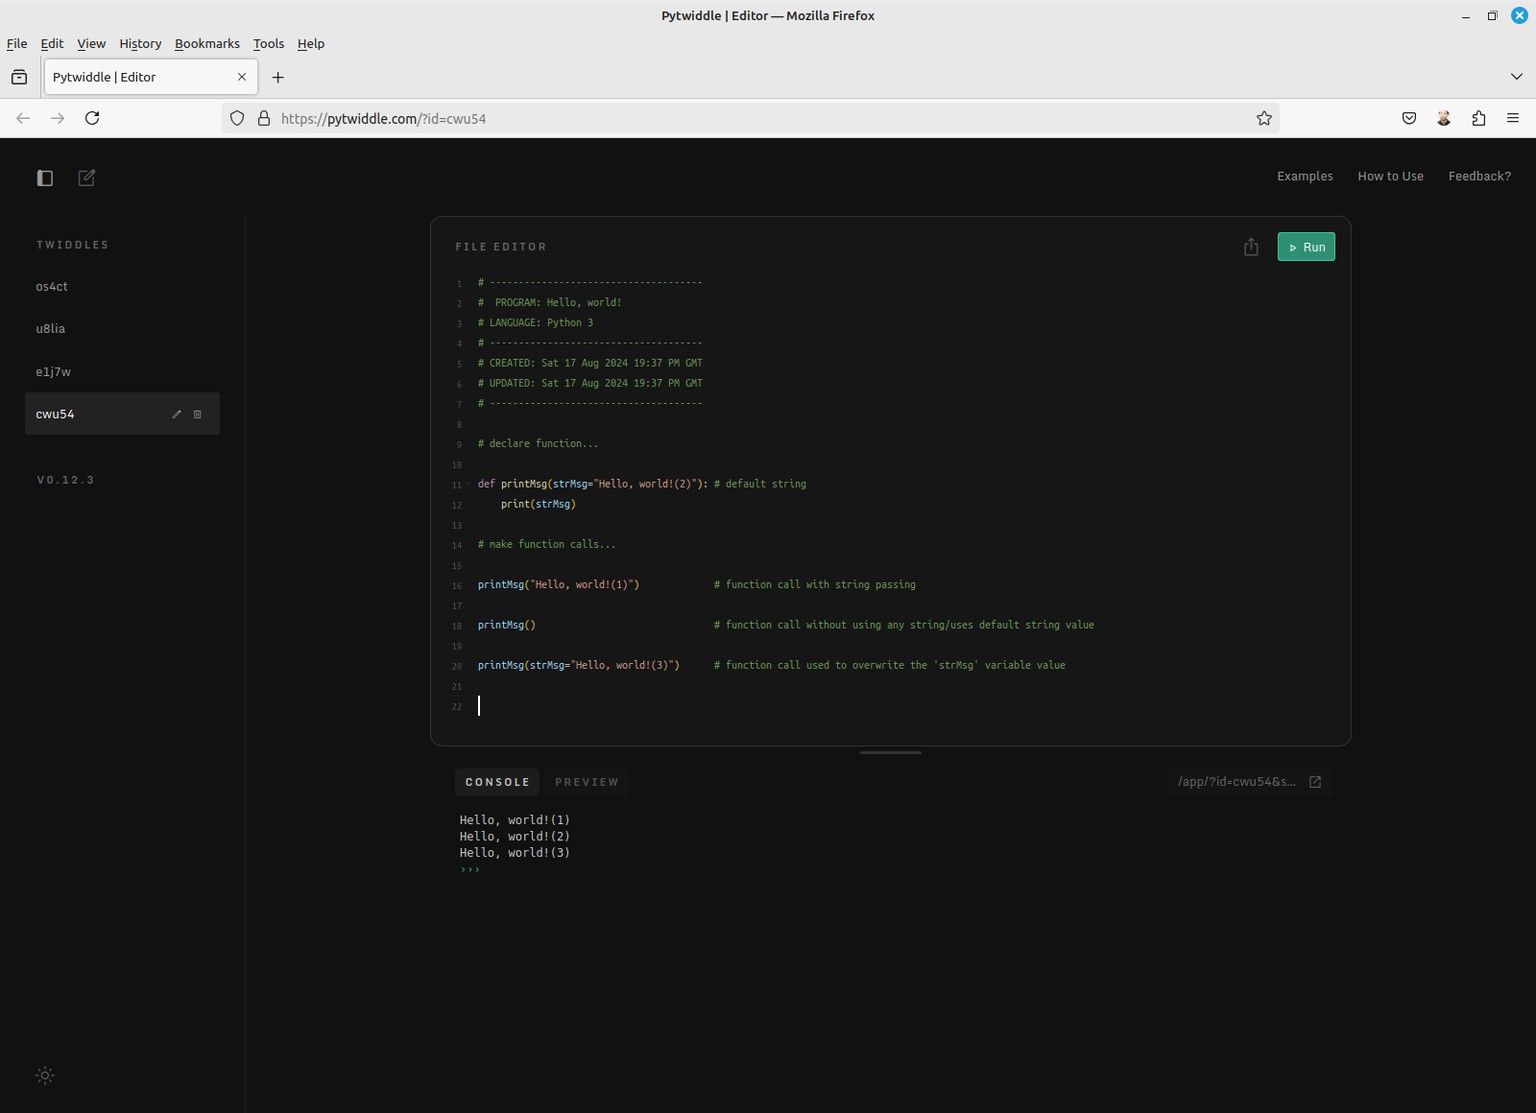Place cursor on the 'def printMsg' line
The width and height of the screenshot is (1536, 1113).
pyautogui.click(x=642, y=484)
